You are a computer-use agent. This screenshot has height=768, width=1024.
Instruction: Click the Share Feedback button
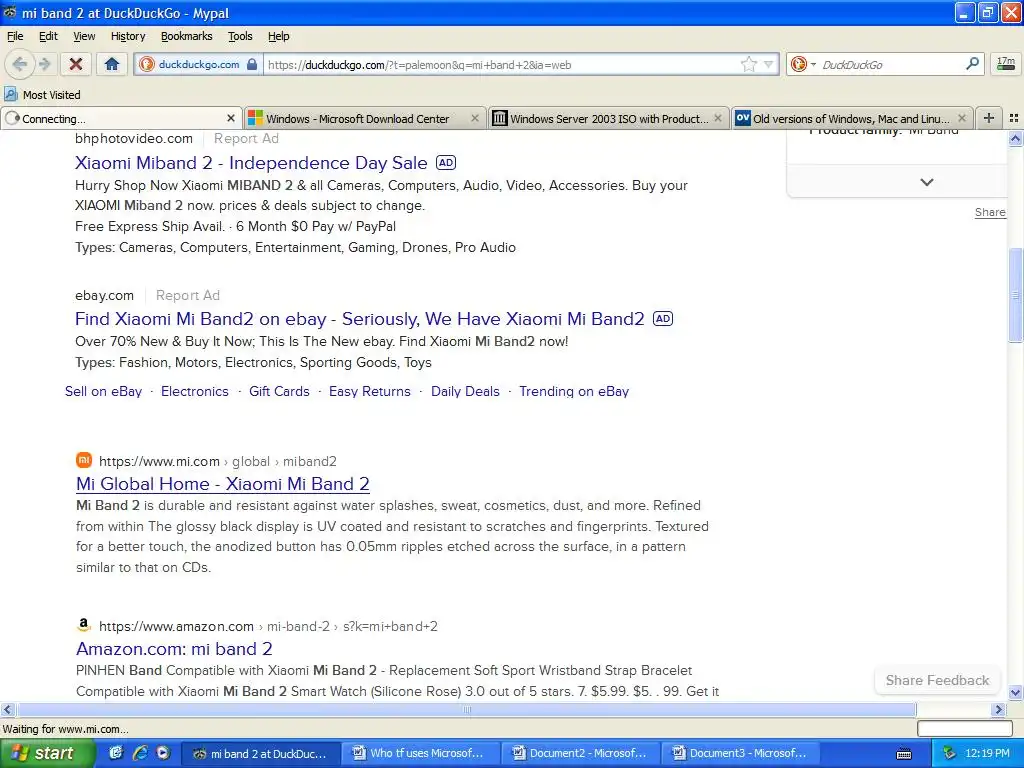[x=937, y=680]
